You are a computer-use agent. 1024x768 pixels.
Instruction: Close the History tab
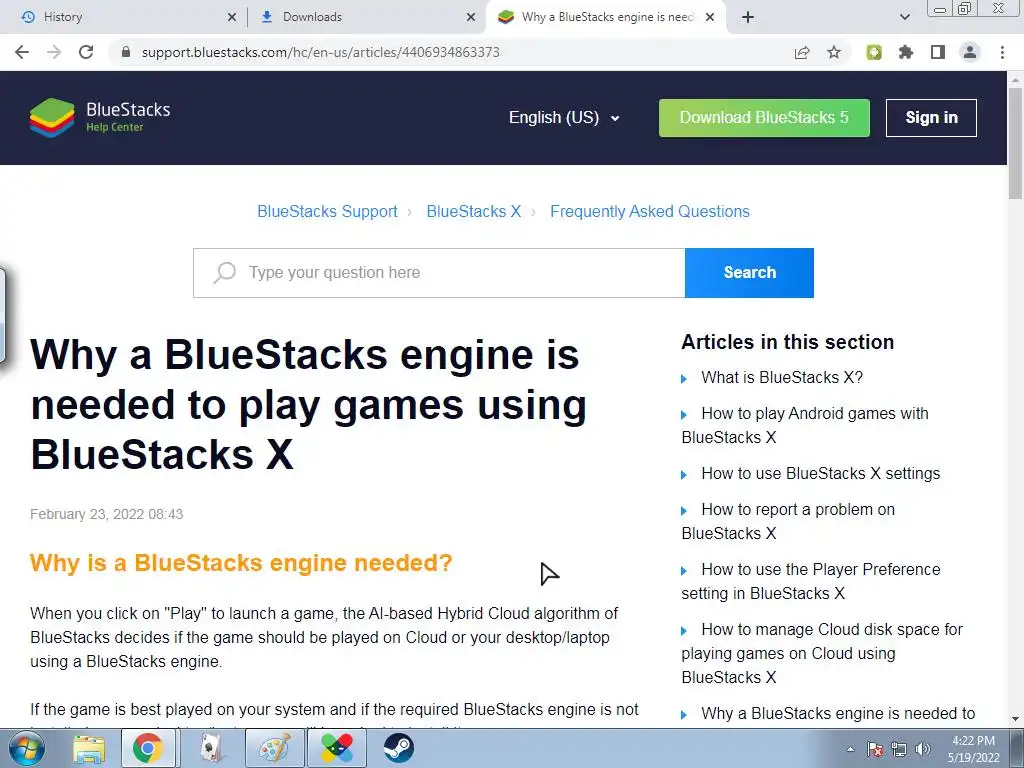coord(232,18)
